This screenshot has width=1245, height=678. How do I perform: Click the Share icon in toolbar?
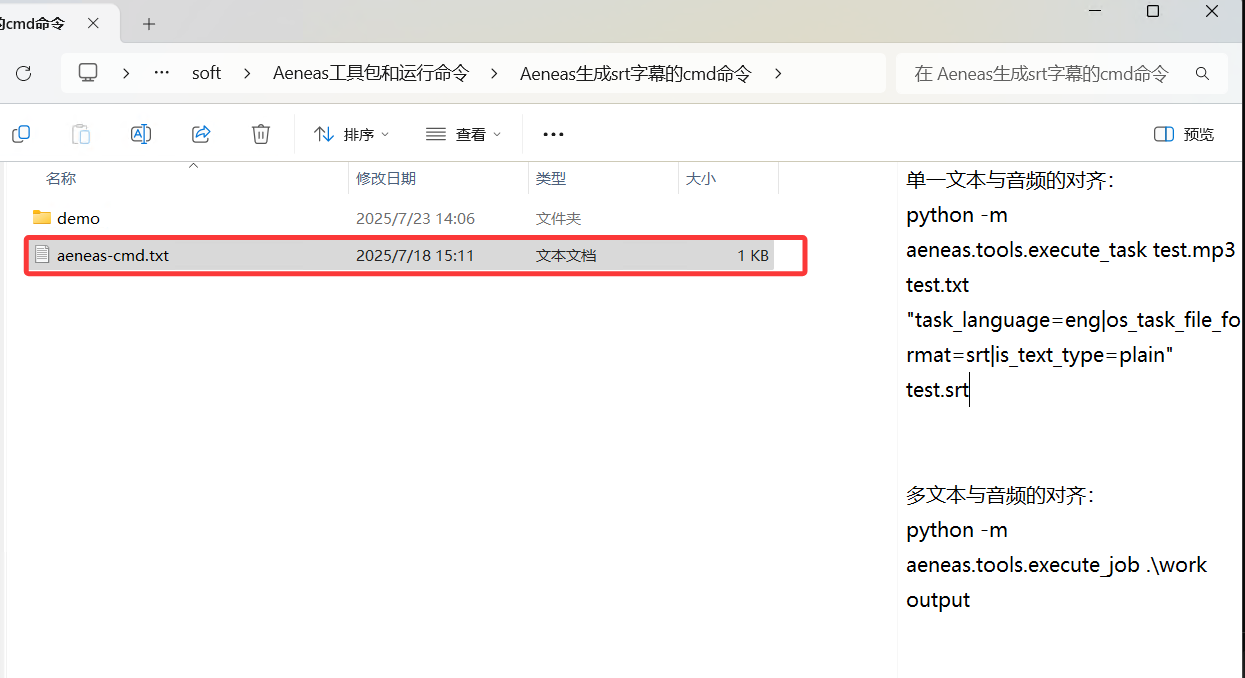pyautogui.click(x=201, y=134)
